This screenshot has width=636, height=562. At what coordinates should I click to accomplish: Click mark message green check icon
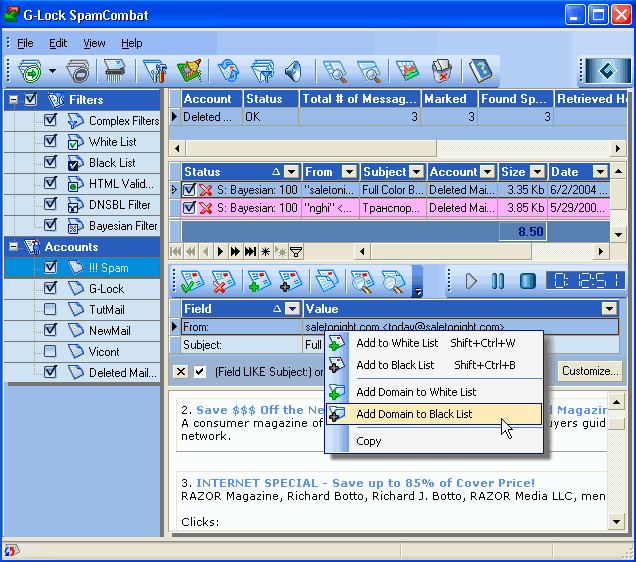192,281
